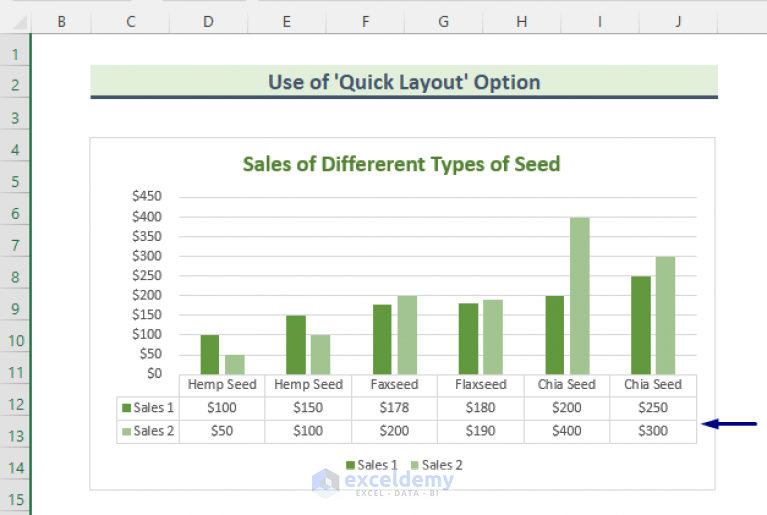Select "Sales 2" legend entry below the table
The width and height of the screenshot is (767, 515).
(x=436, y=465)
